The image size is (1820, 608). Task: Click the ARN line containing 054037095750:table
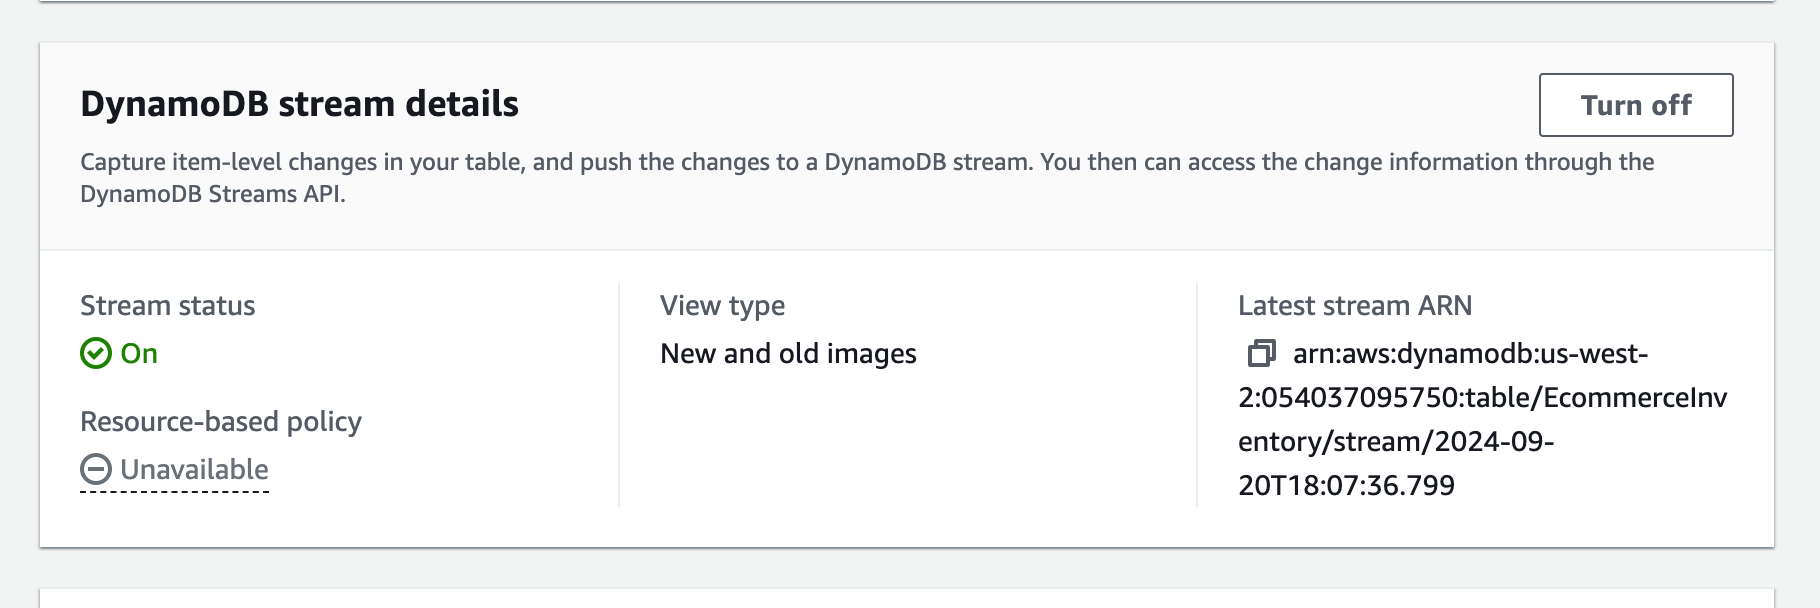pyautogui.click(x=1482, y=397)
